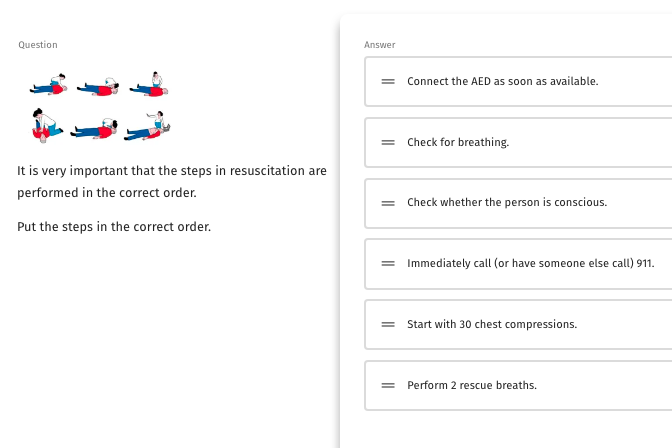
Task: Select the top-right kneeling rescuer illustration
Action: pyautogui.click(x=149, y=84)
